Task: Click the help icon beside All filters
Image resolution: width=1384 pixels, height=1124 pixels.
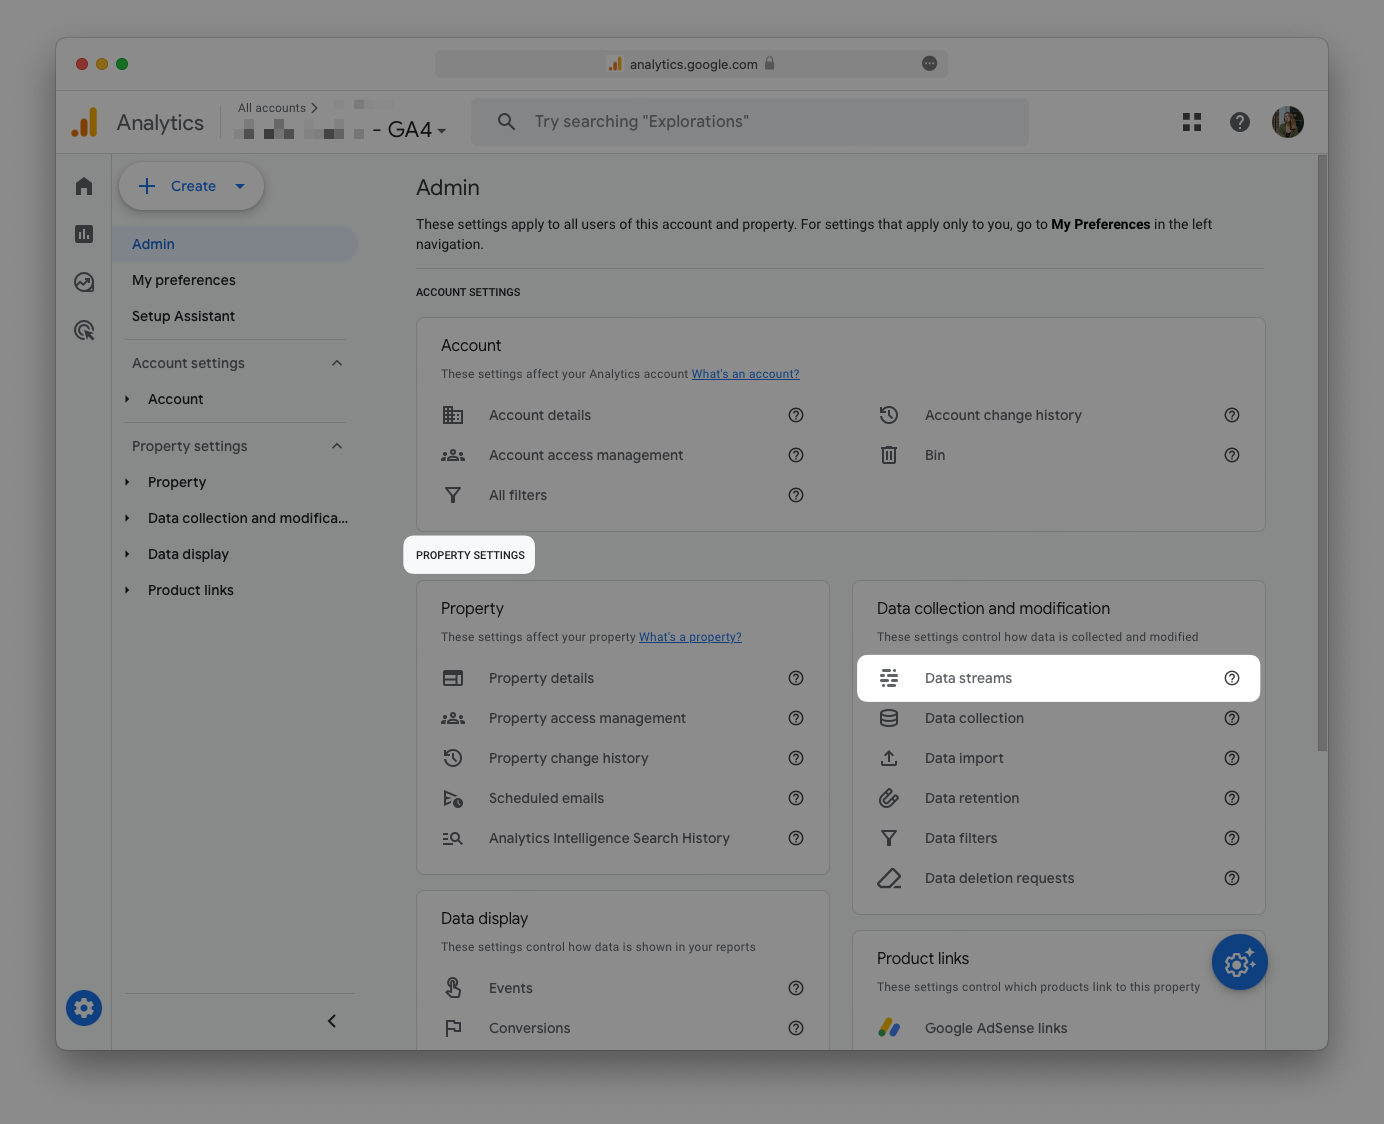Action: [796, 495]
